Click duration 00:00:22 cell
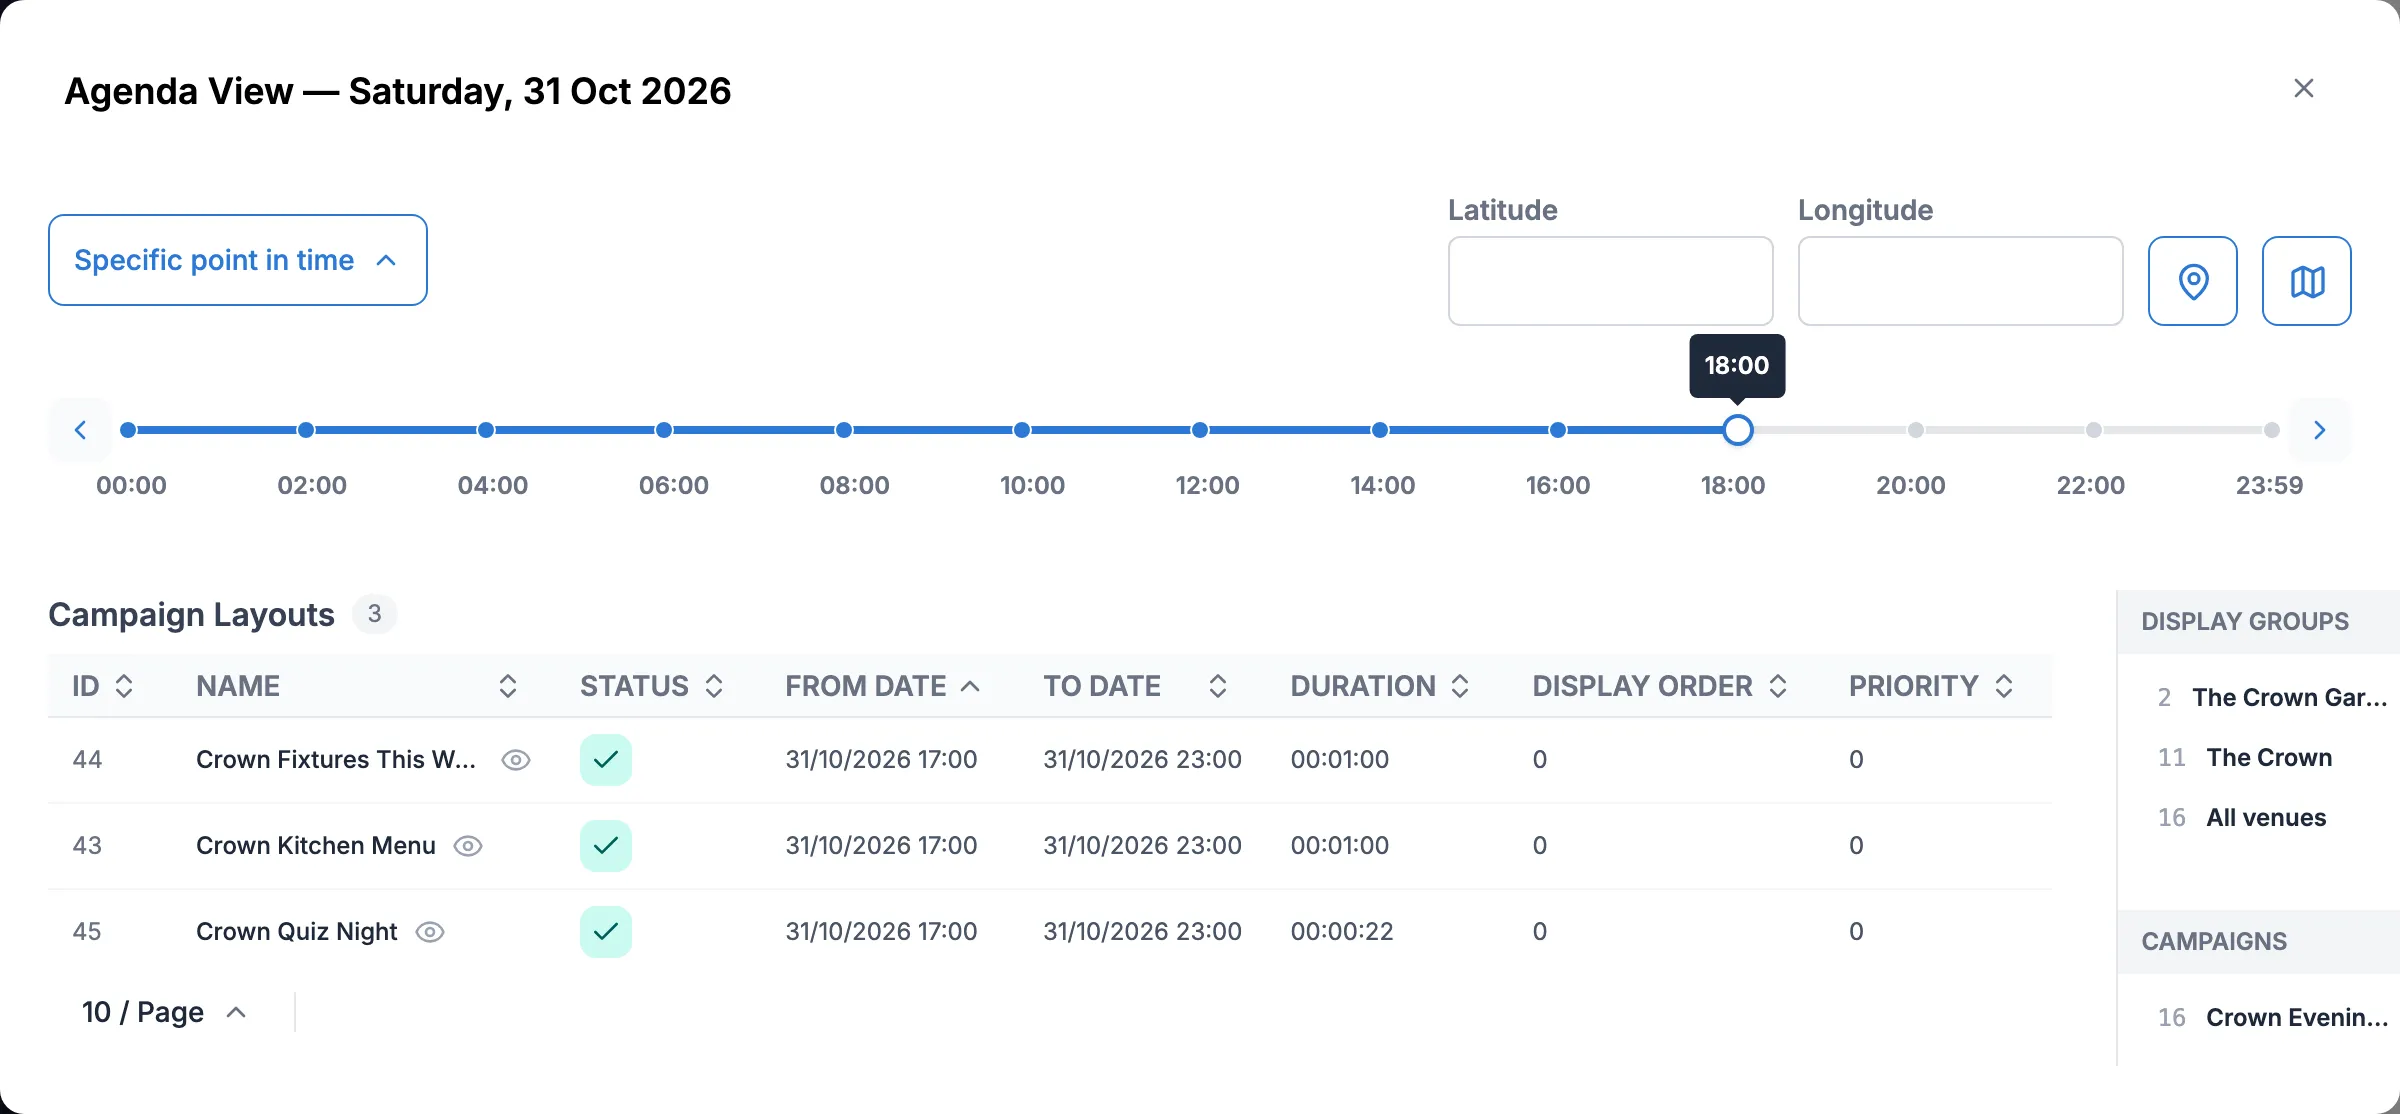The image size is (2400, 1114). [1342, 932]
